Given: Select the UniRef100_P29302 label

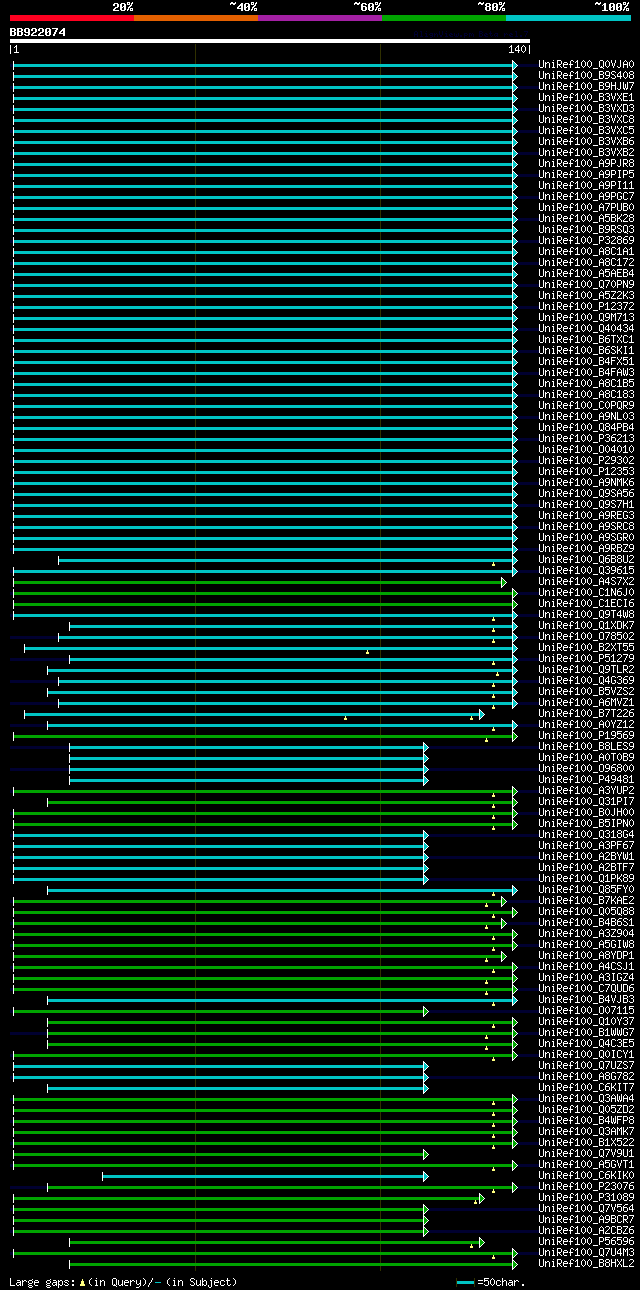Looking at the screenshot, I should click(x=586, y=460).
